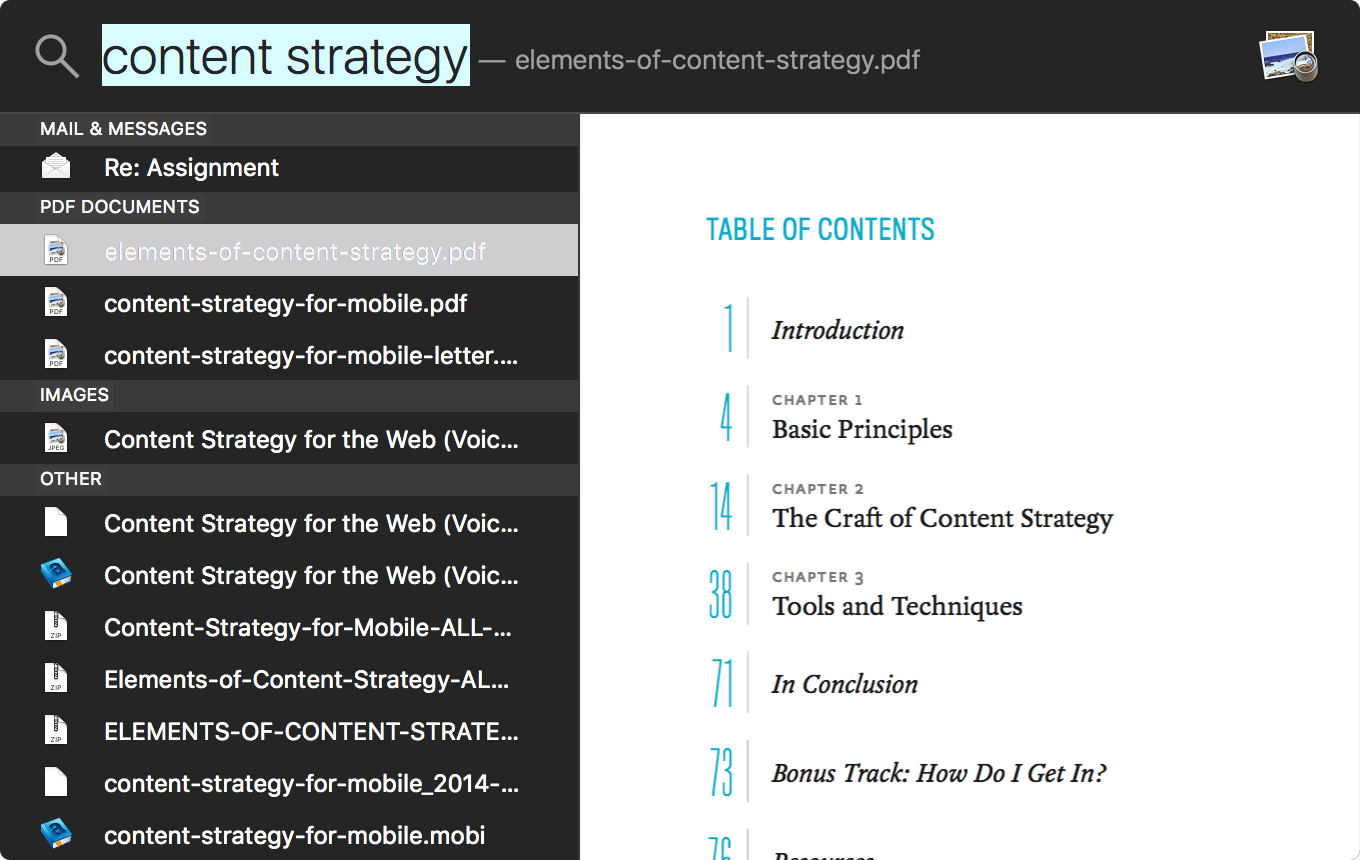The height and width of the screenshot is (860, 1360).
Task: Select Content-Strategy-for-Mobile-ALL zip result
Action: pyautogui.click(x=289, y=626)
